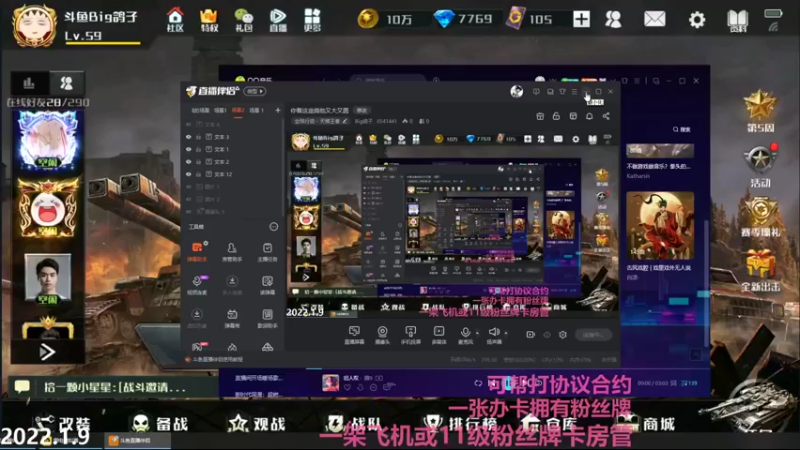This screenshot has height=450, width=800.
Task: Open the 弹幕助手 tool in the toolbox
Action: [197, 252]
